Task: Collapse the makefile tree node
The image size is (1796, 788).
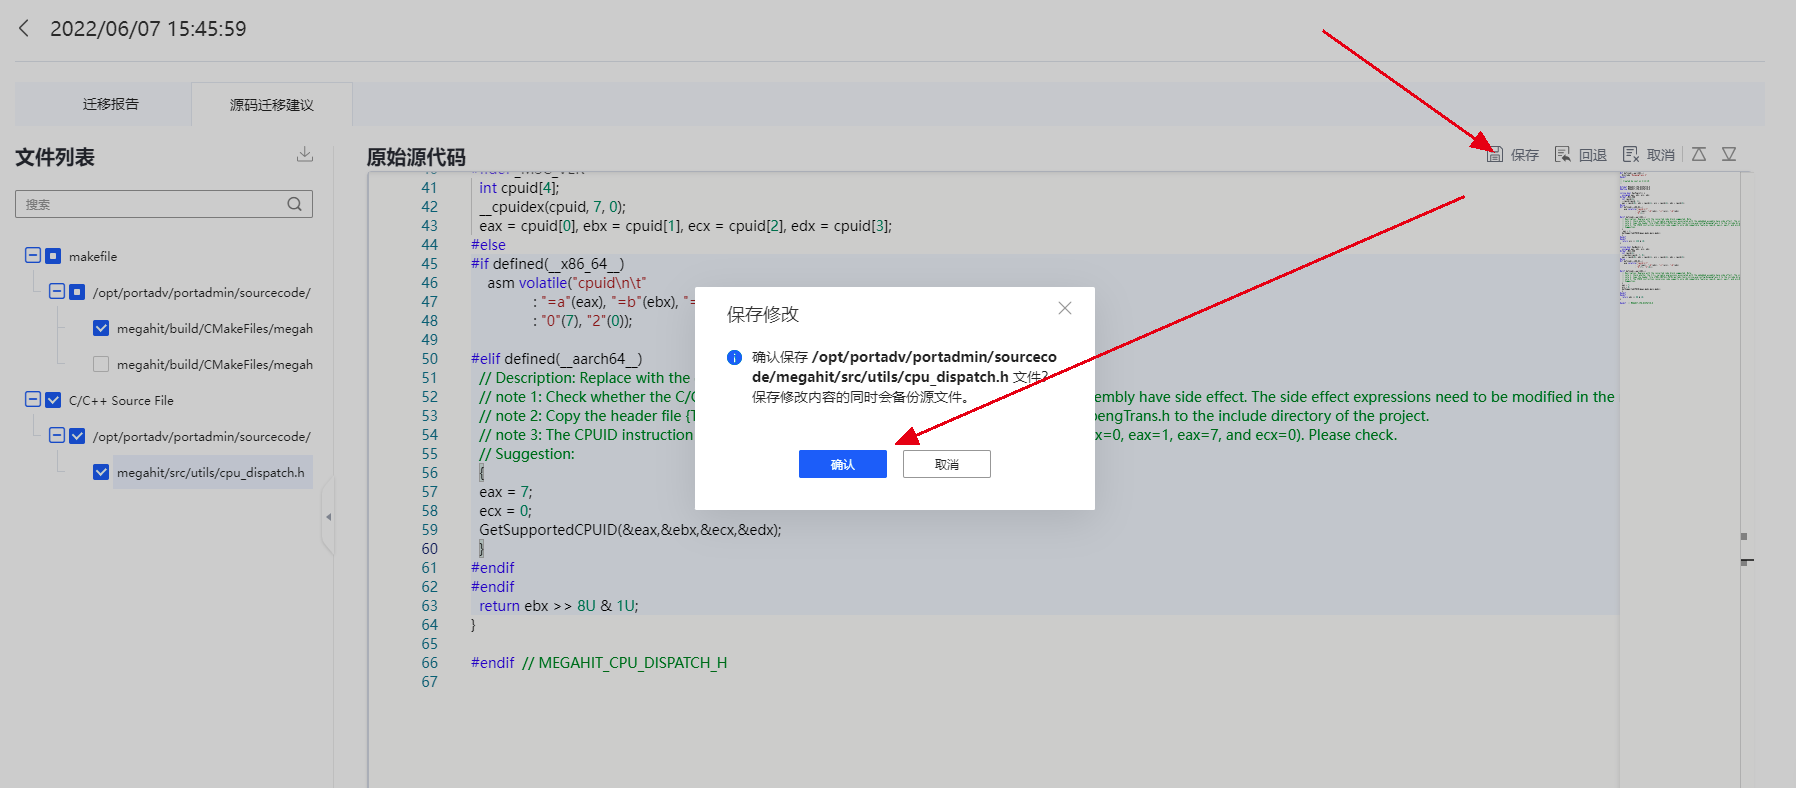Action: [33, 256]
